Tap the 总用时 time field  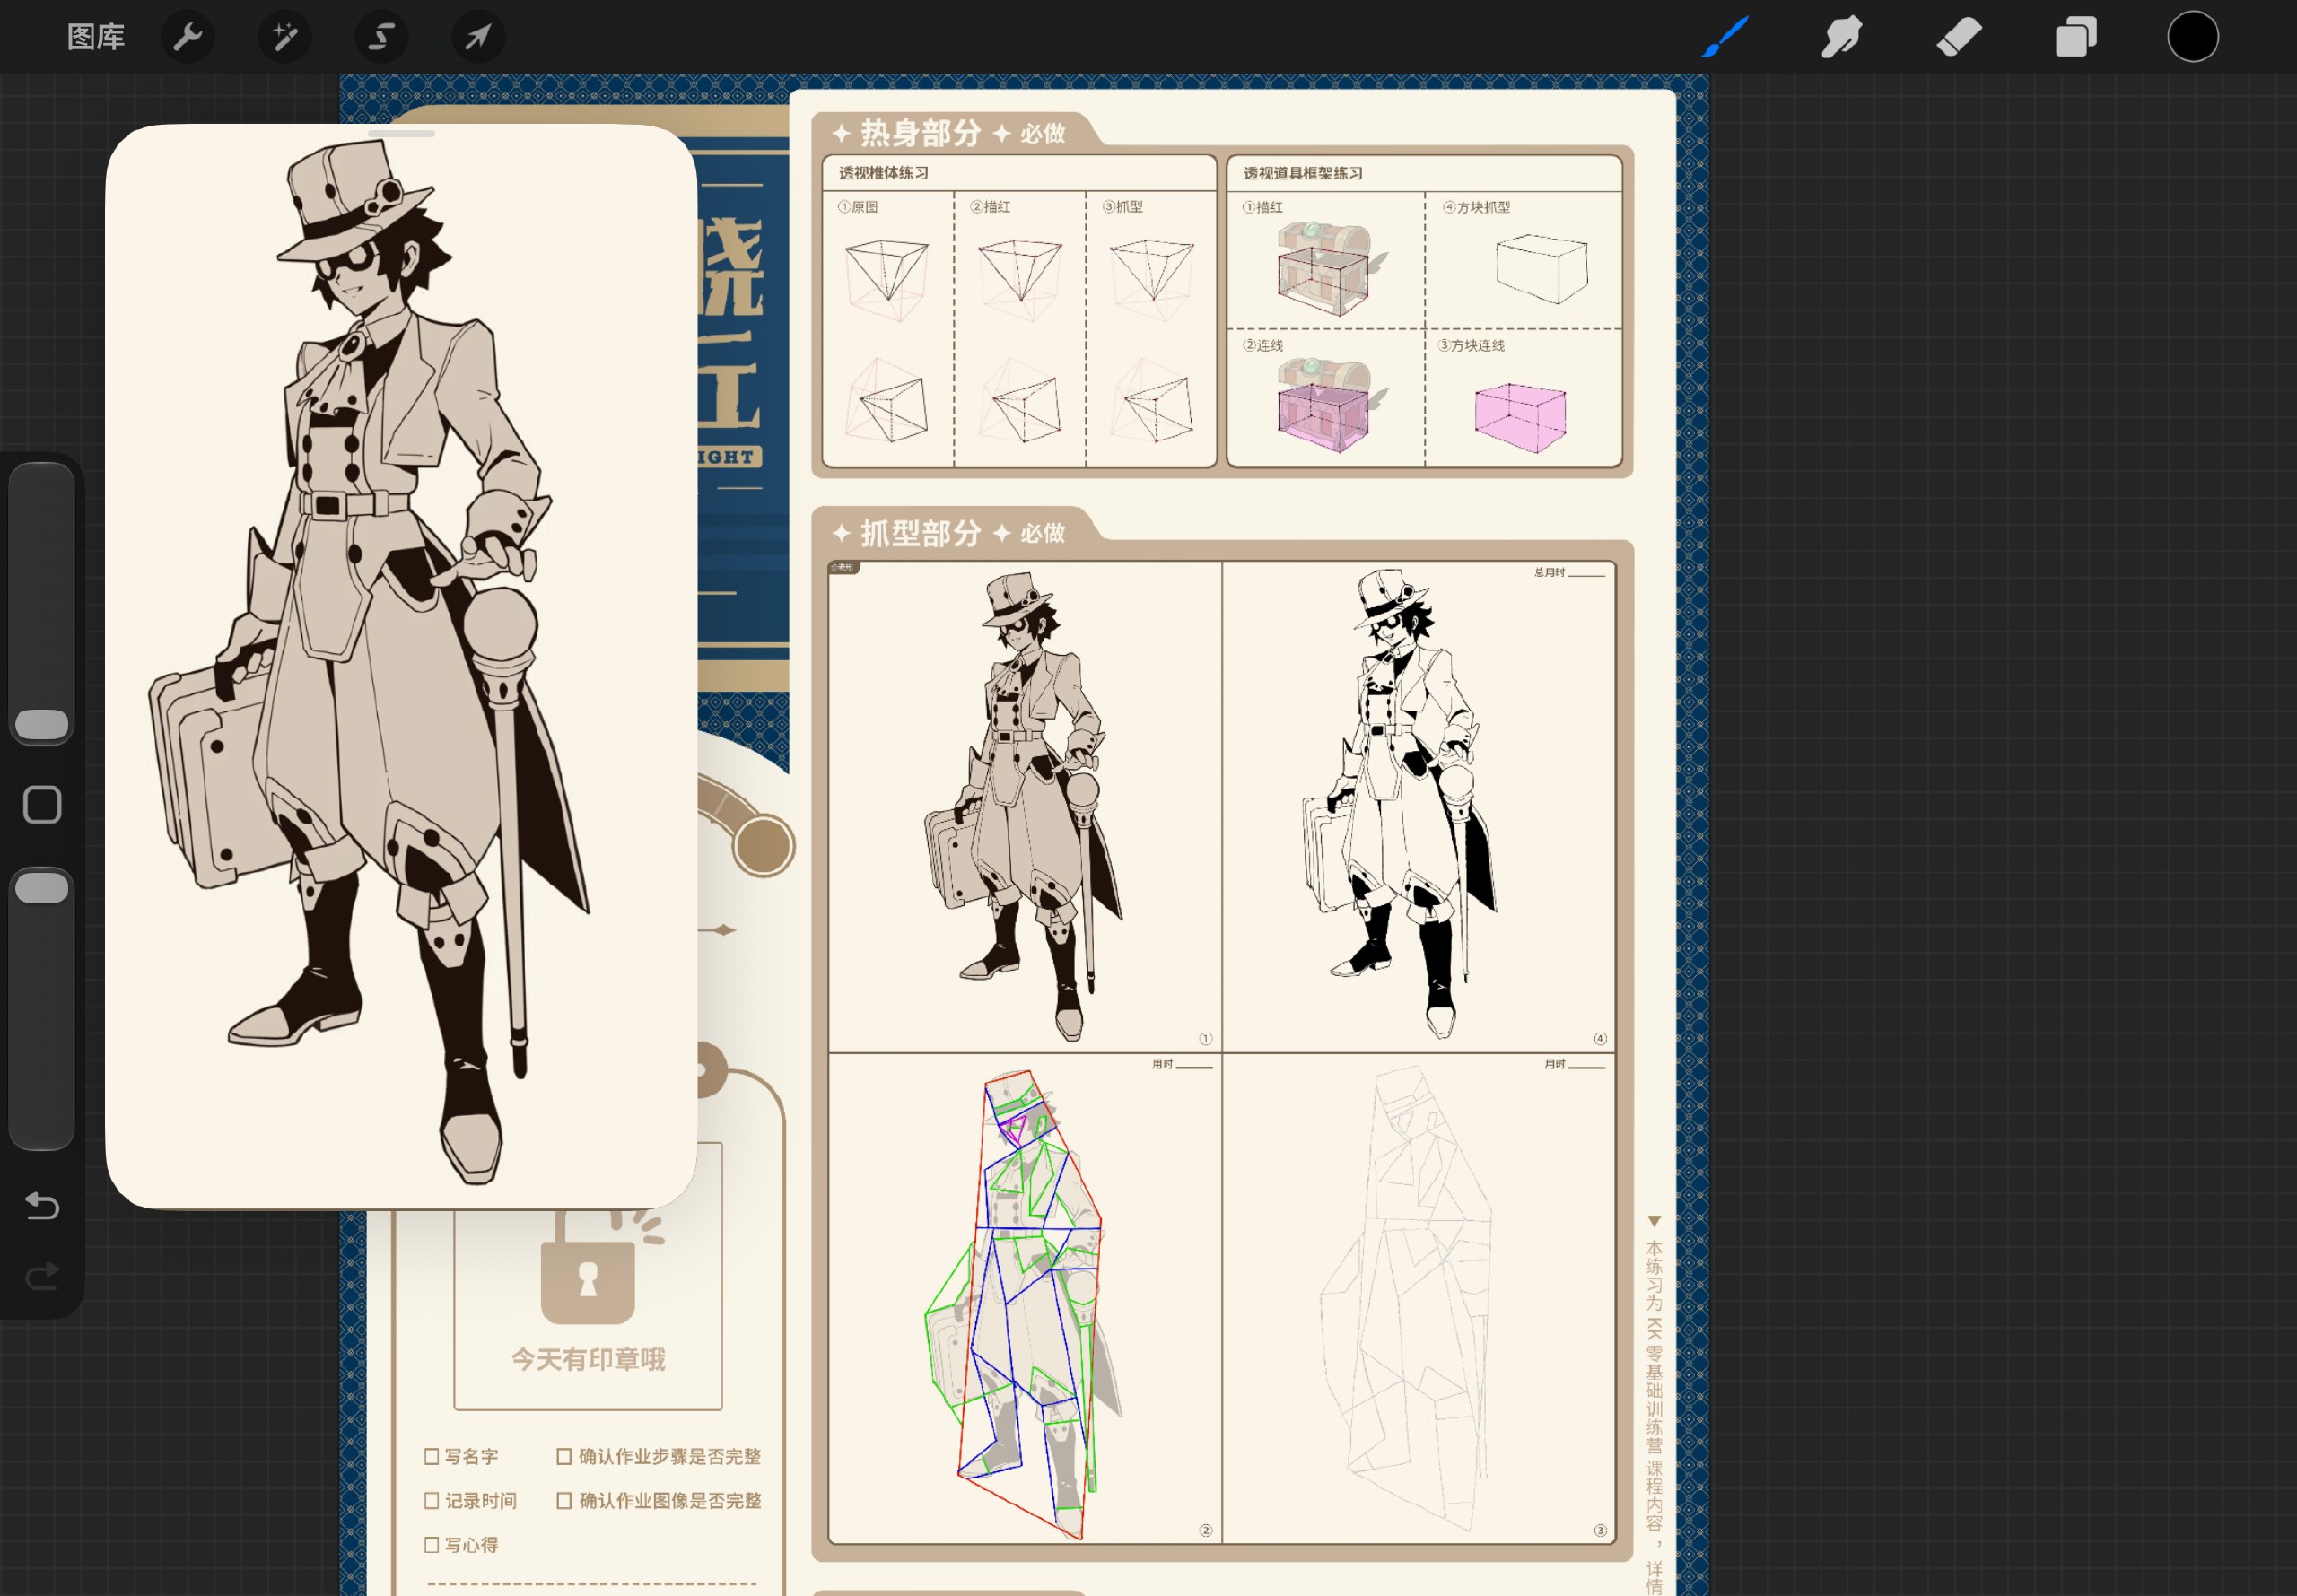click(x=1569, y=572)
